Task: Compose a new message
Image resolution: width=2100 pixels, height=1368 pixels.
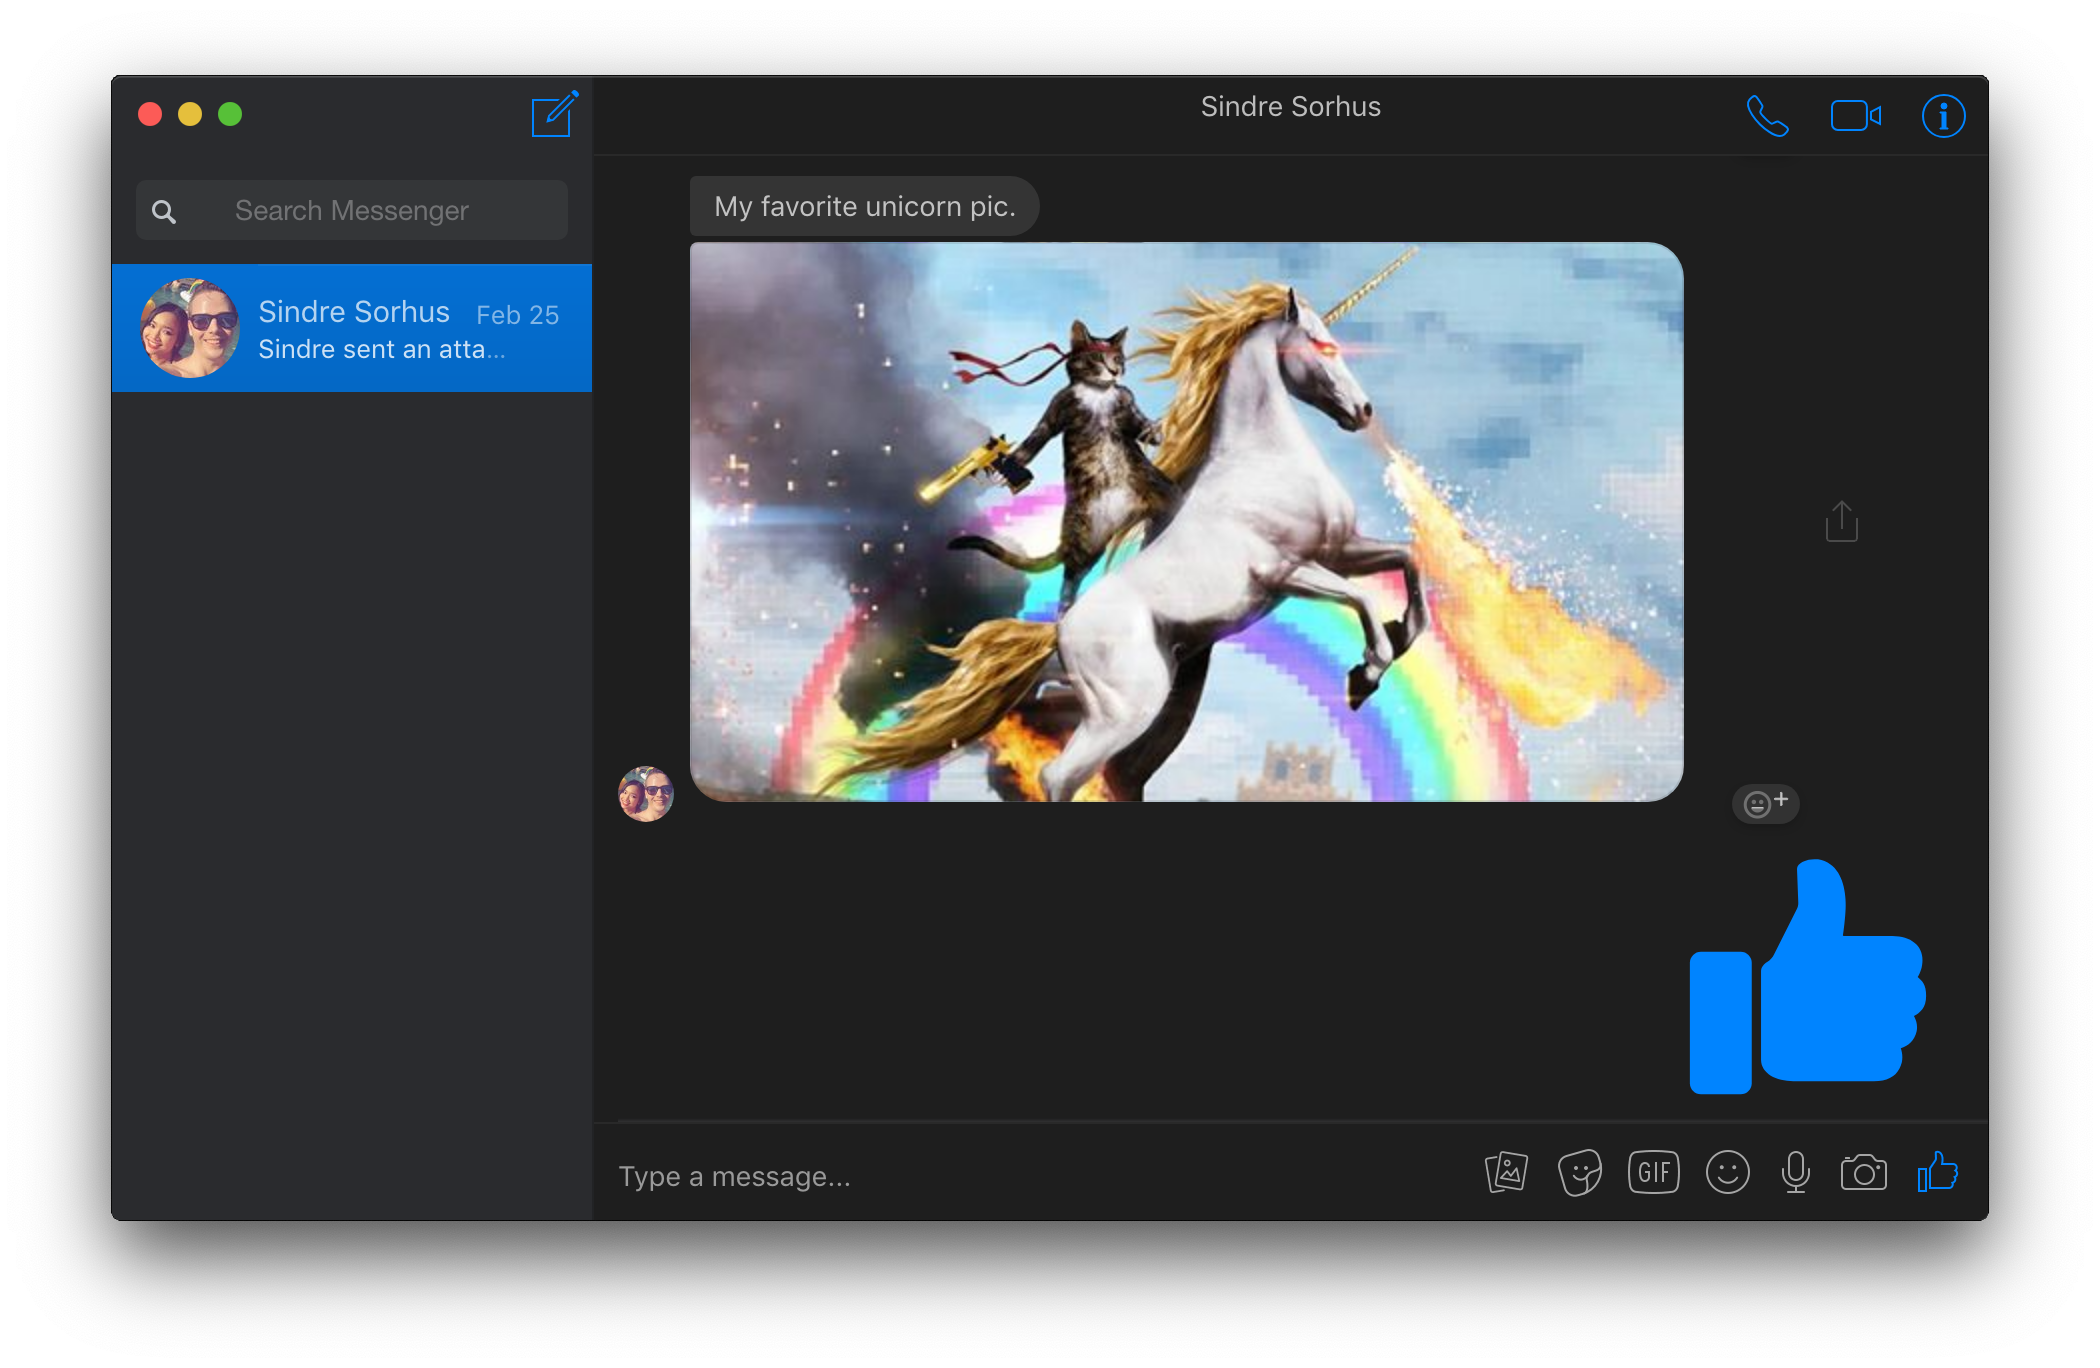Action: click(553, 115)
